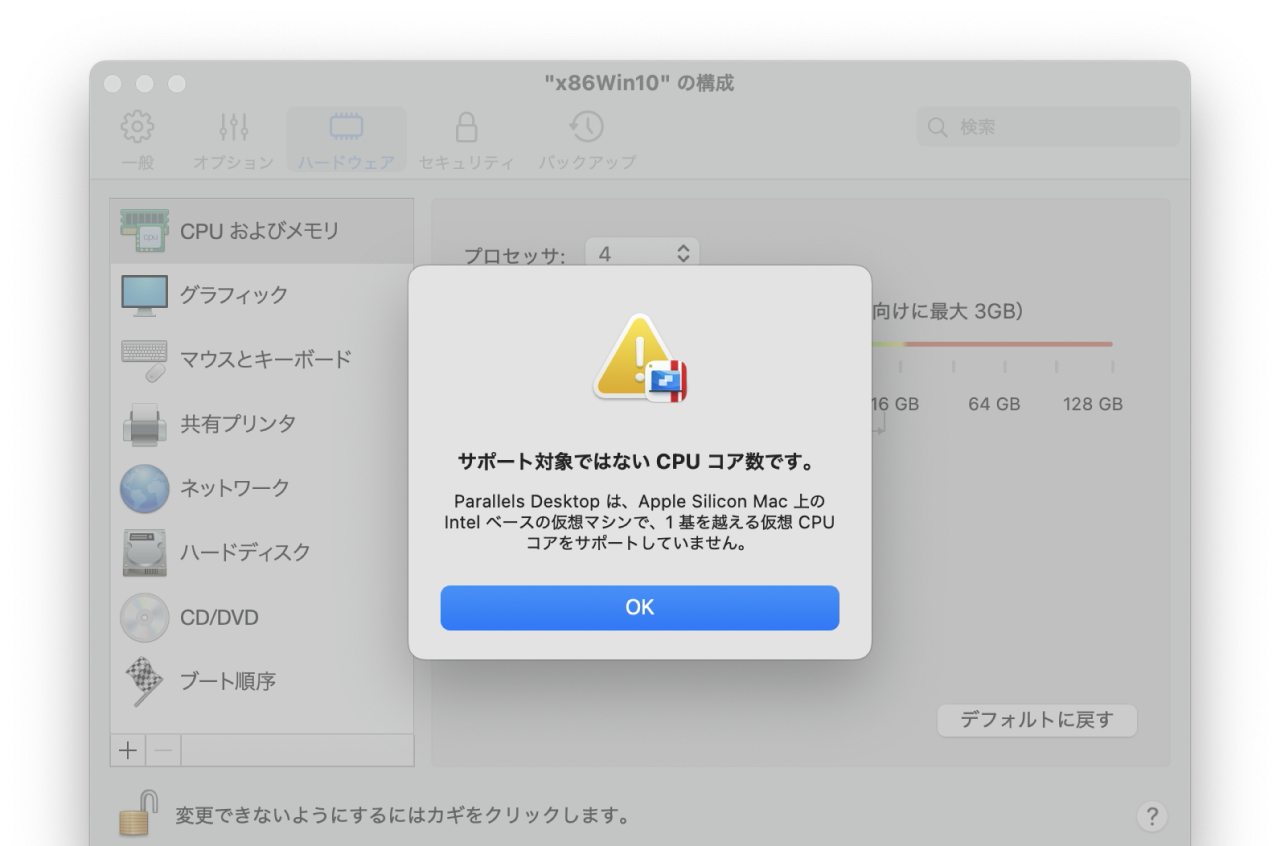Select the ハードディスク drive icon

[x=144, y=552]
